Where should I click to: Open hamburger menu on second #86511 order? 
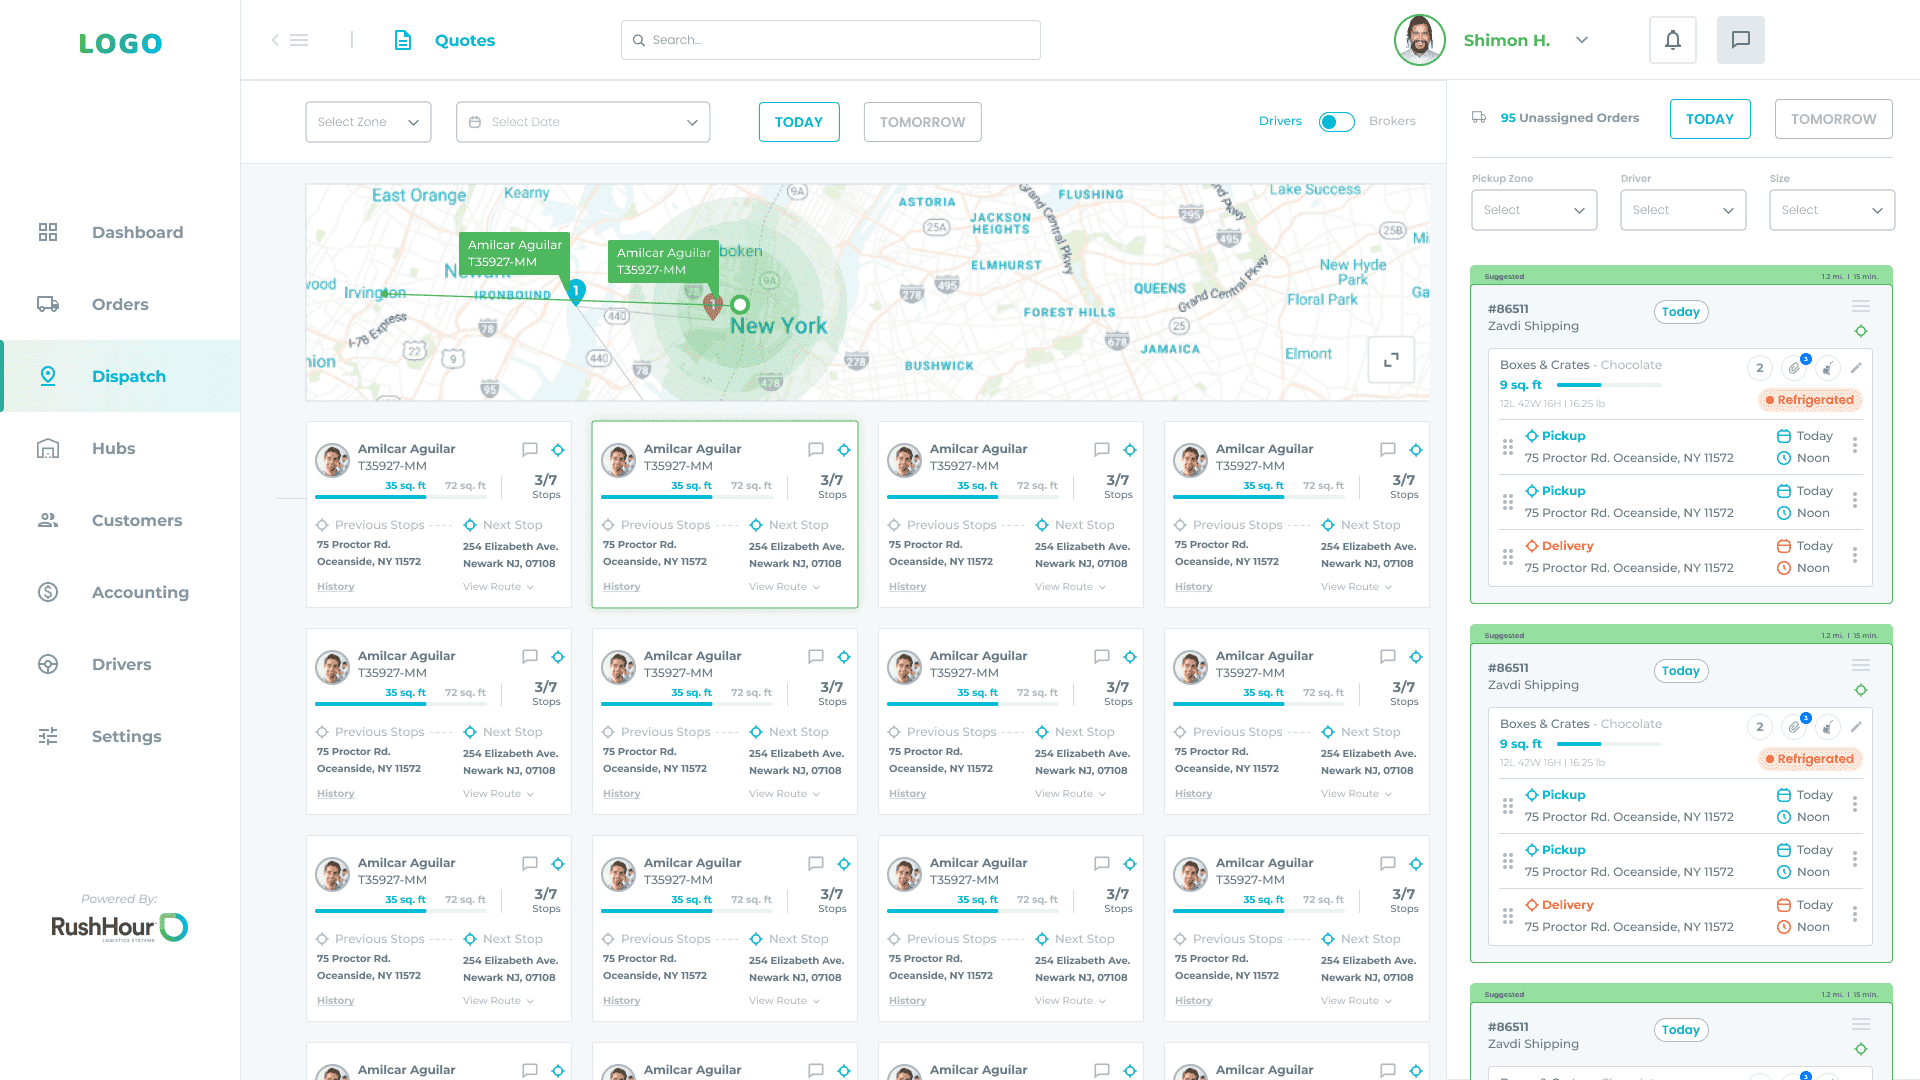click(x=1860, y=665)
